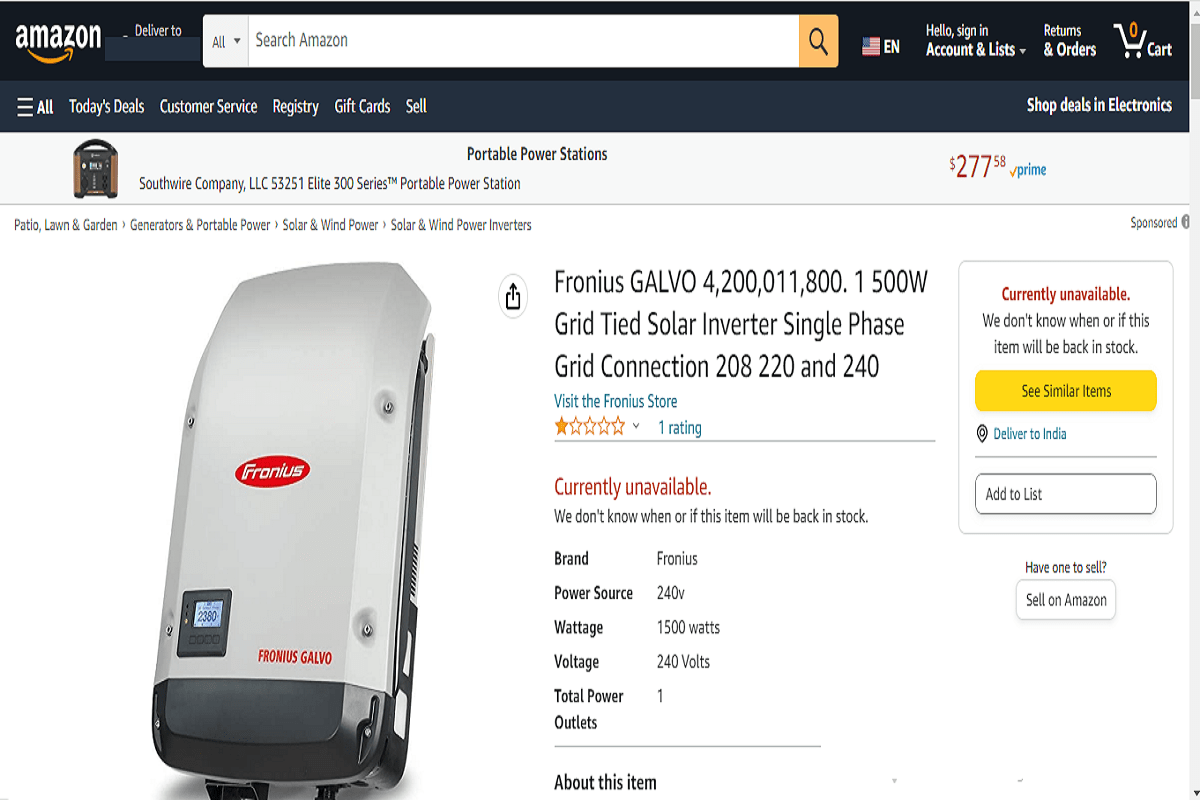This screenshot has width=1200, height=800.
Task: Click Gift Cards in the navigation
Action: [x=362, y=107]
